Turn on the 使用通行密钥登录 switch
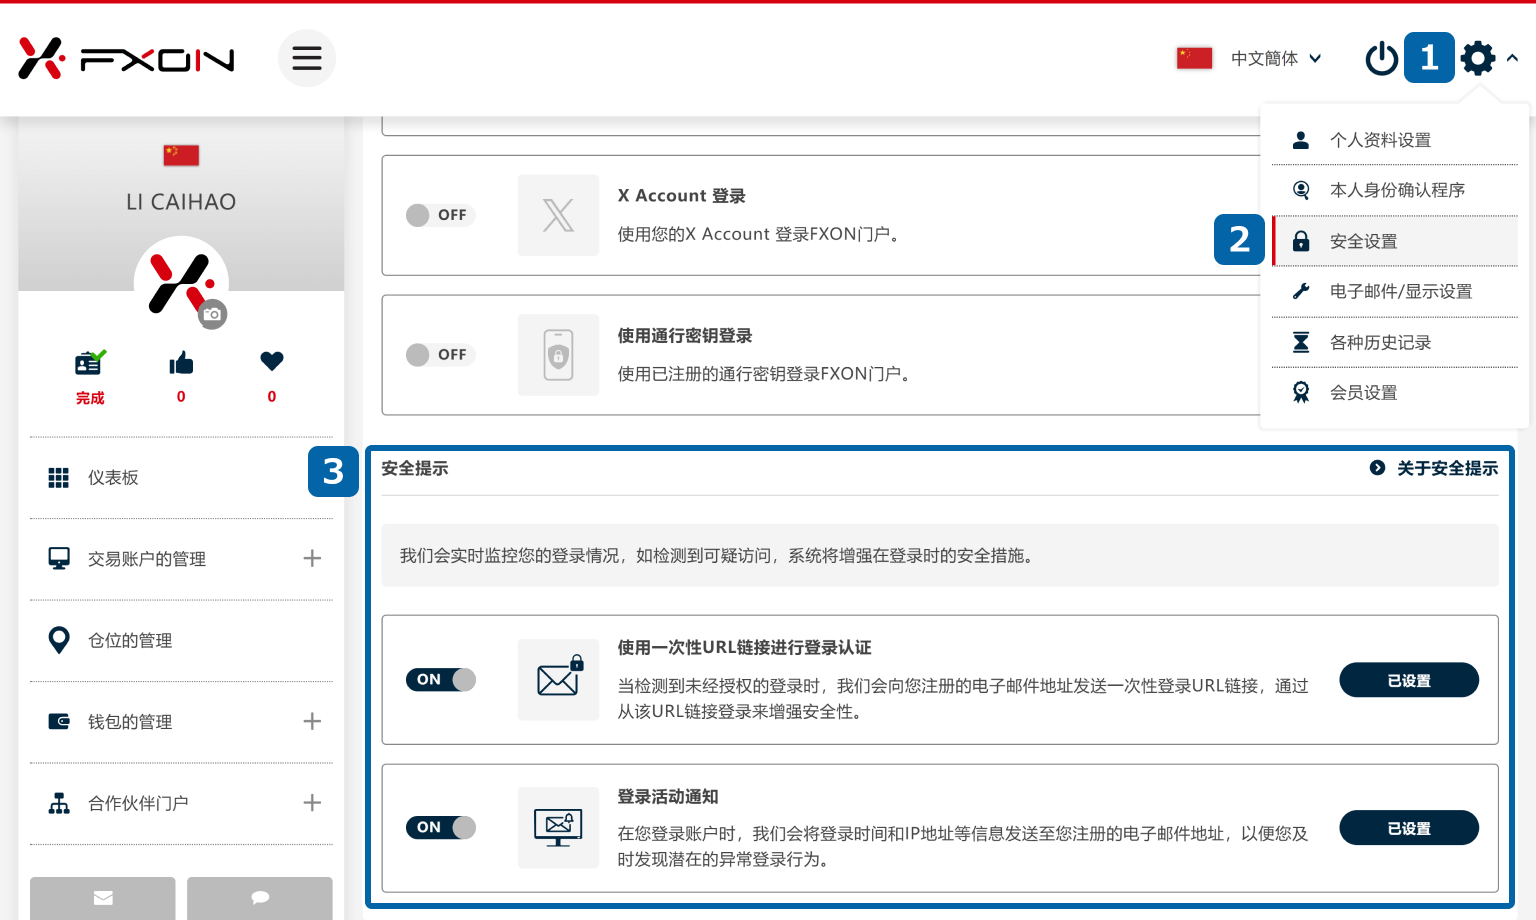Viewport: 1536px width, 920px height. click(440, 355)
